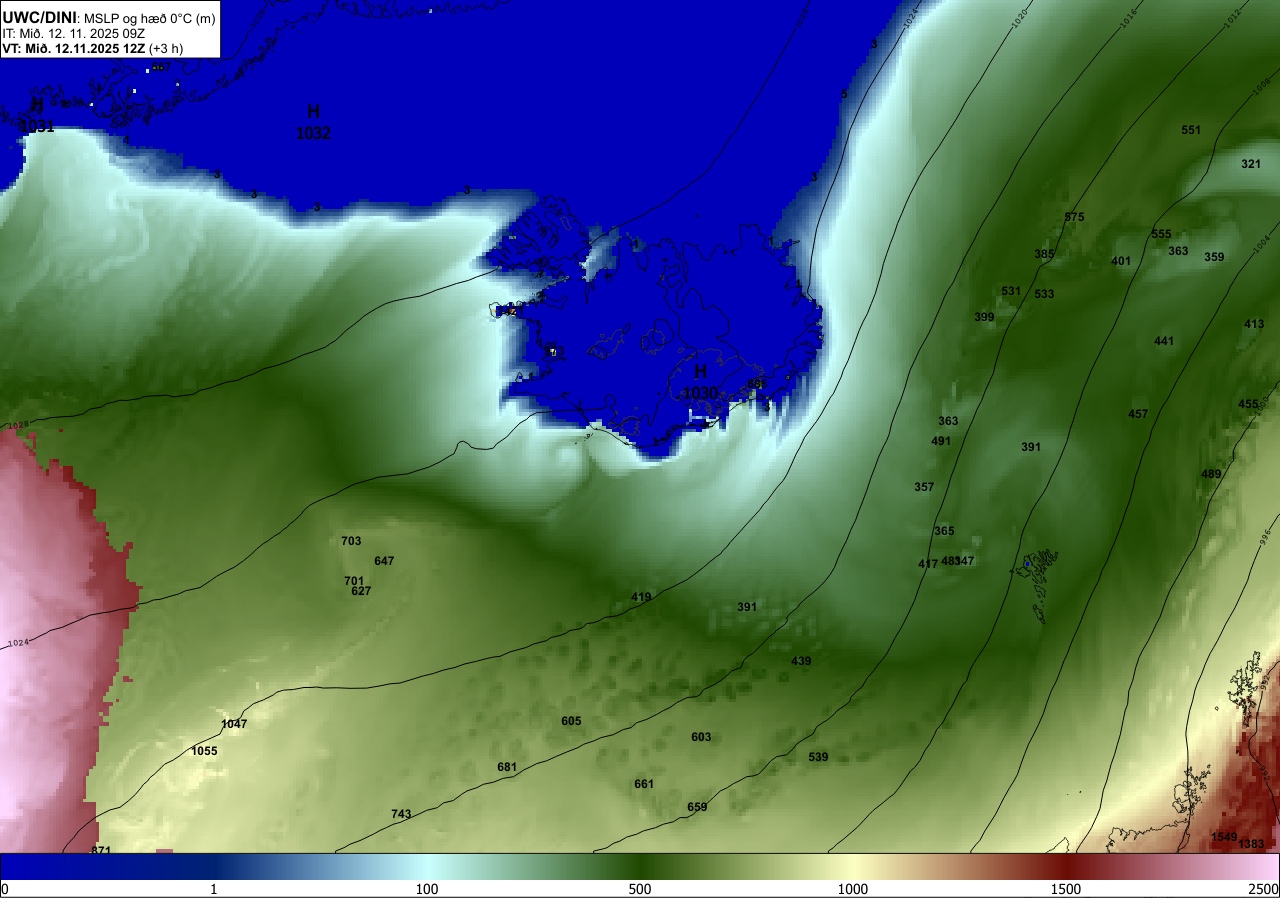Click the 401 height value

[1121, 261]
